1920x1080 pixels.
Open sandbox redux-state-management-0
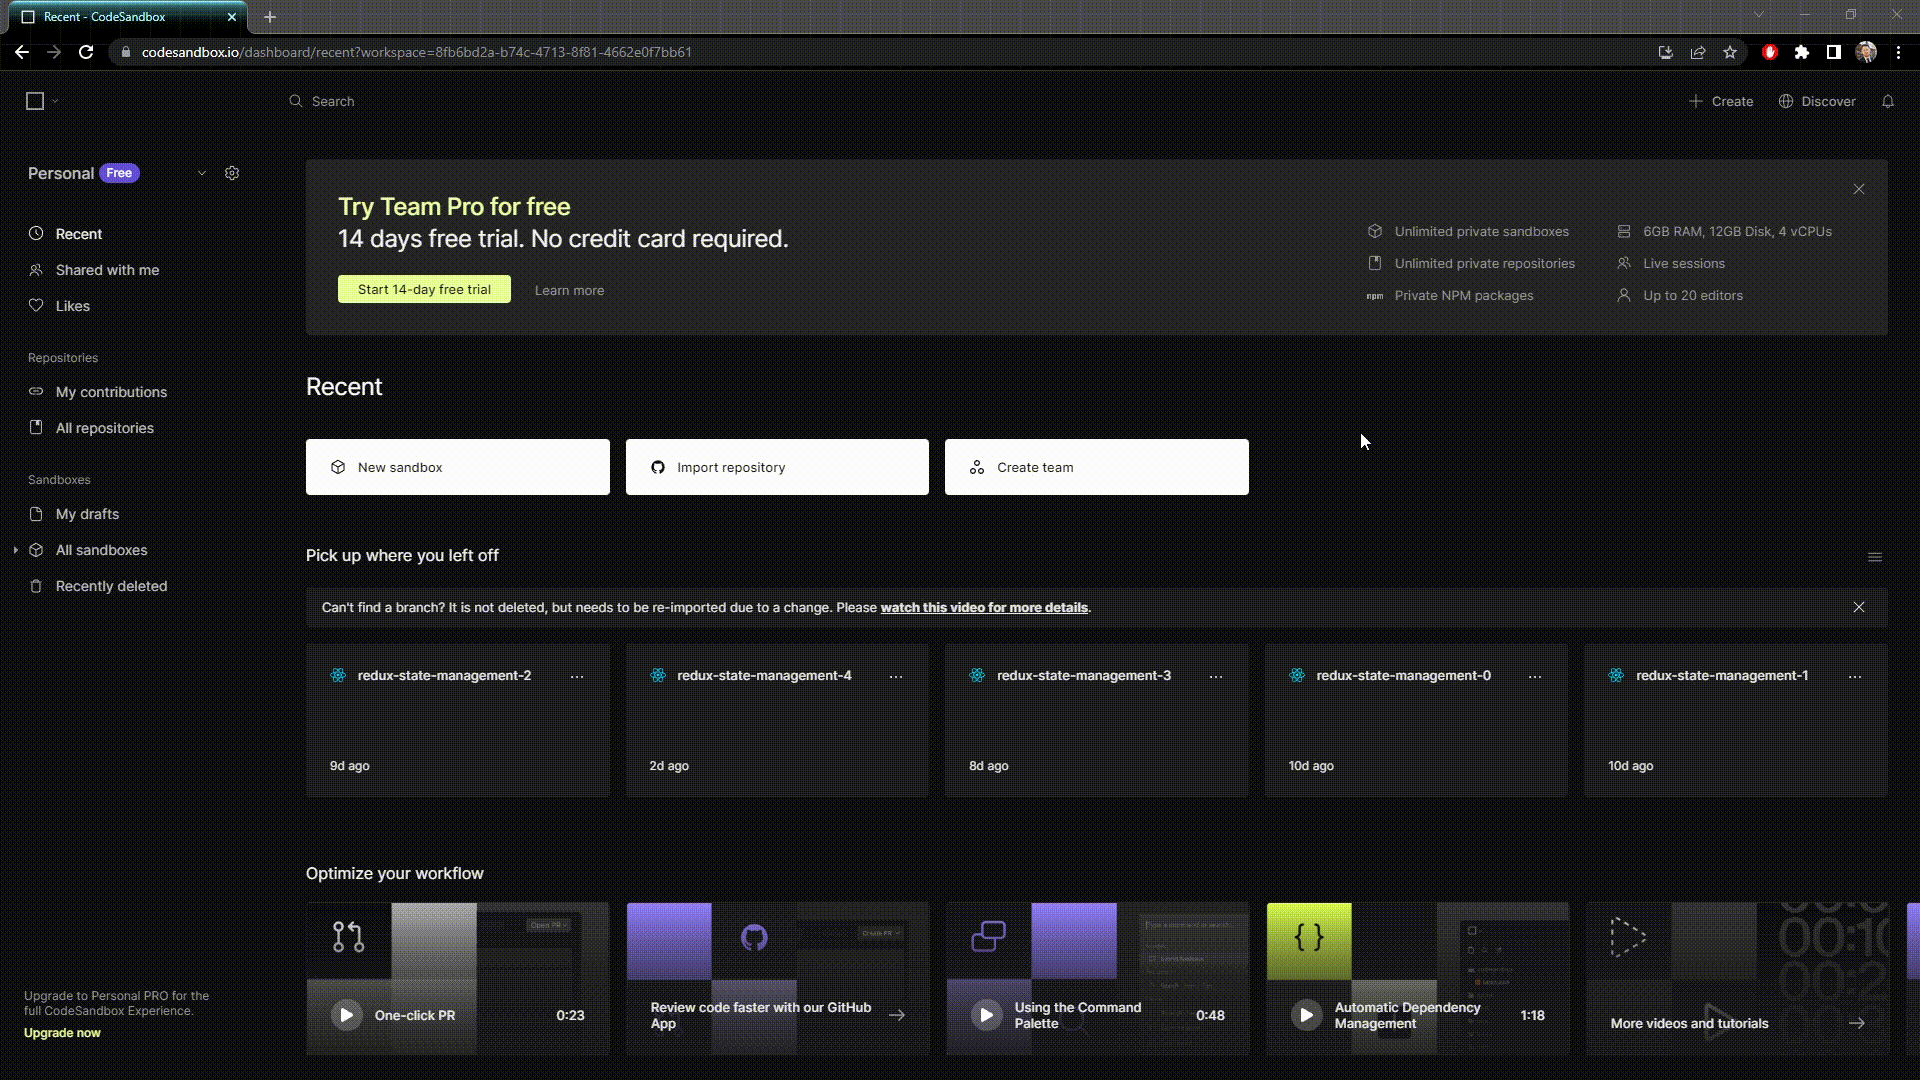1416,721
